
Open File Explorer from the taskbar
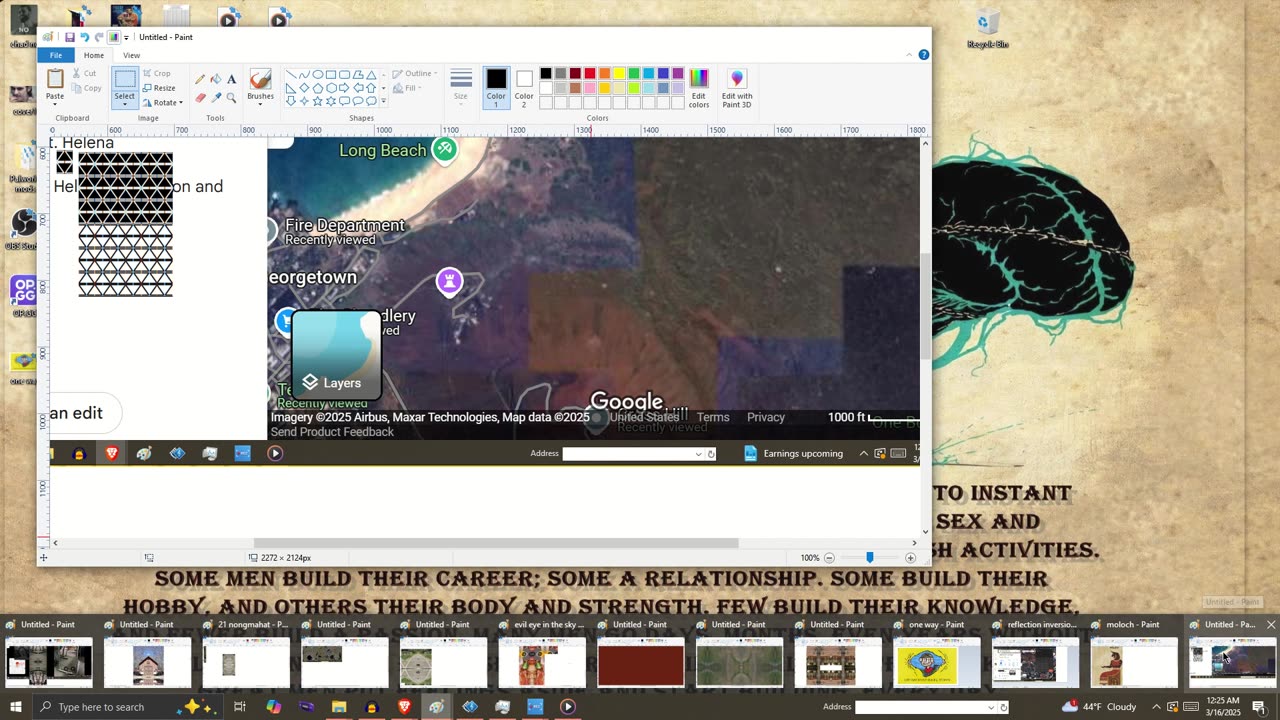click(339, 707)
